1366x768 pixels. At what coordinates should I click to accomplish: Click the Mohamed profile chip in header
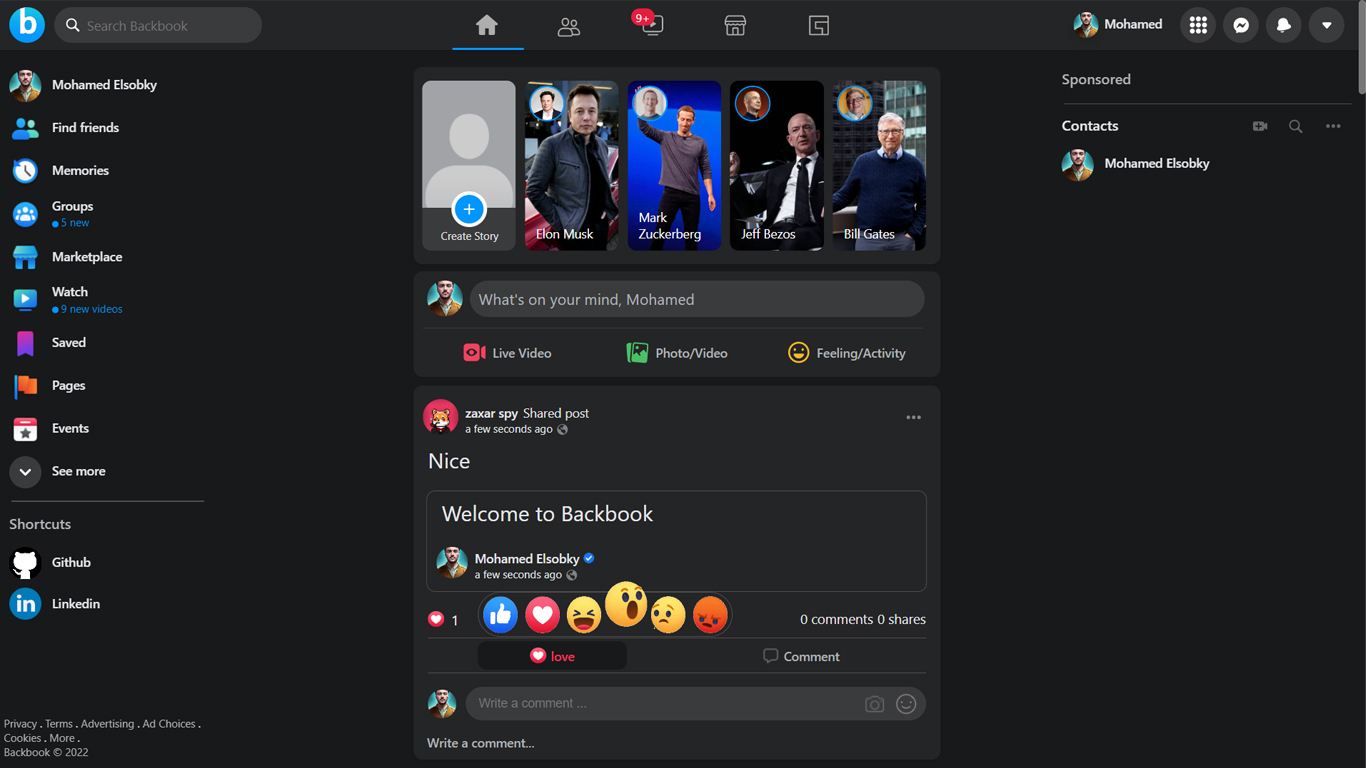click(x=1118, y=25)
